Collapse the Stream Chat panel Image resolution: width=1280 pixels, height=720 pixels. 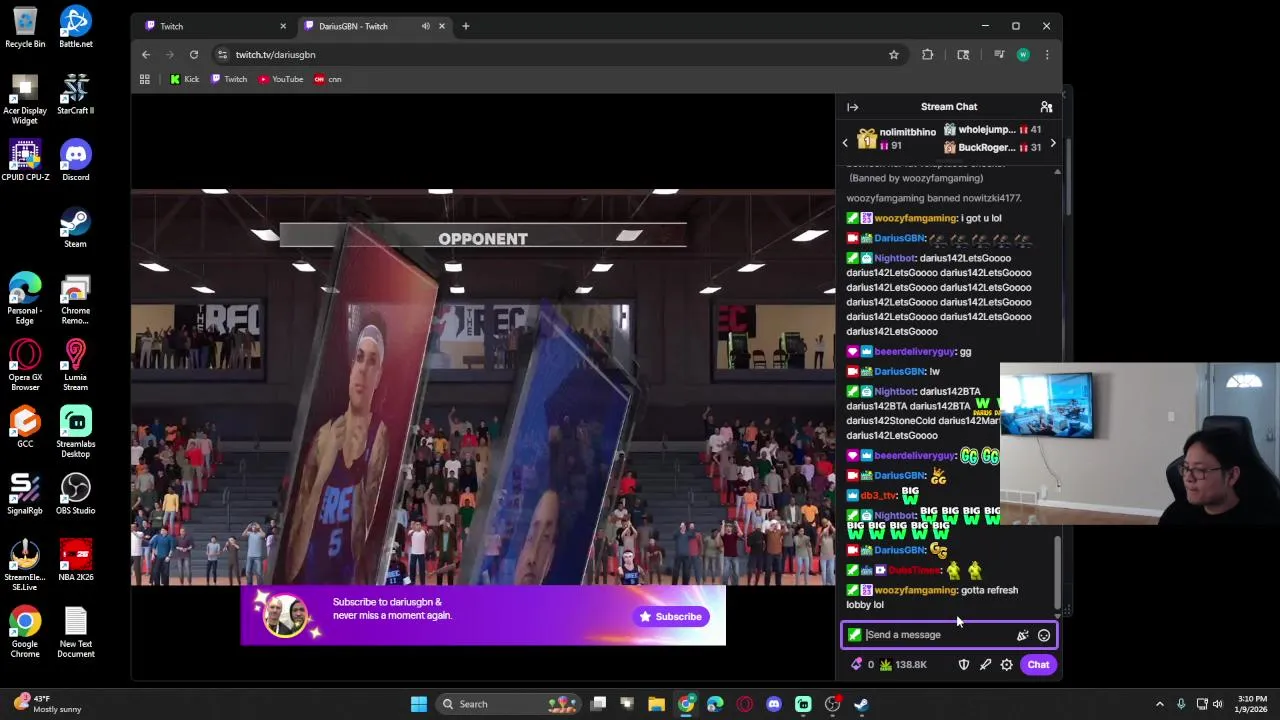[x=852, y=107]
